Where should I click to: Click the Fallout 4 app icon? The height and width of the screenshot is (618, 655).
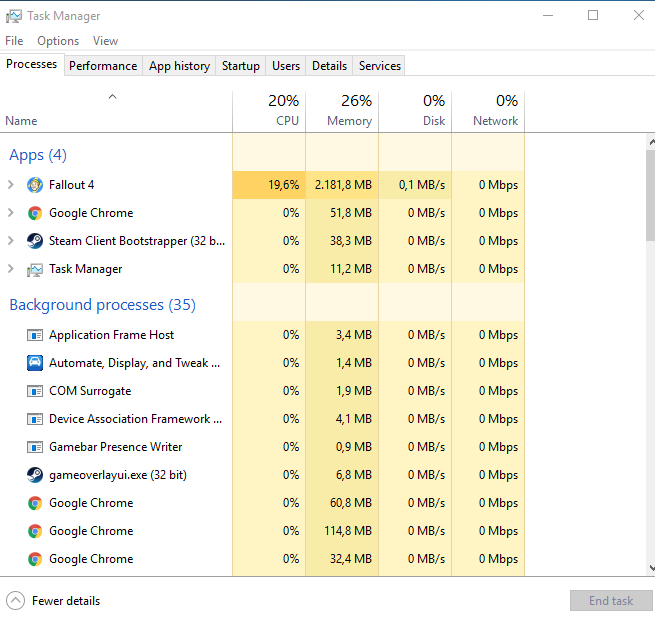(x=35, y=185)
